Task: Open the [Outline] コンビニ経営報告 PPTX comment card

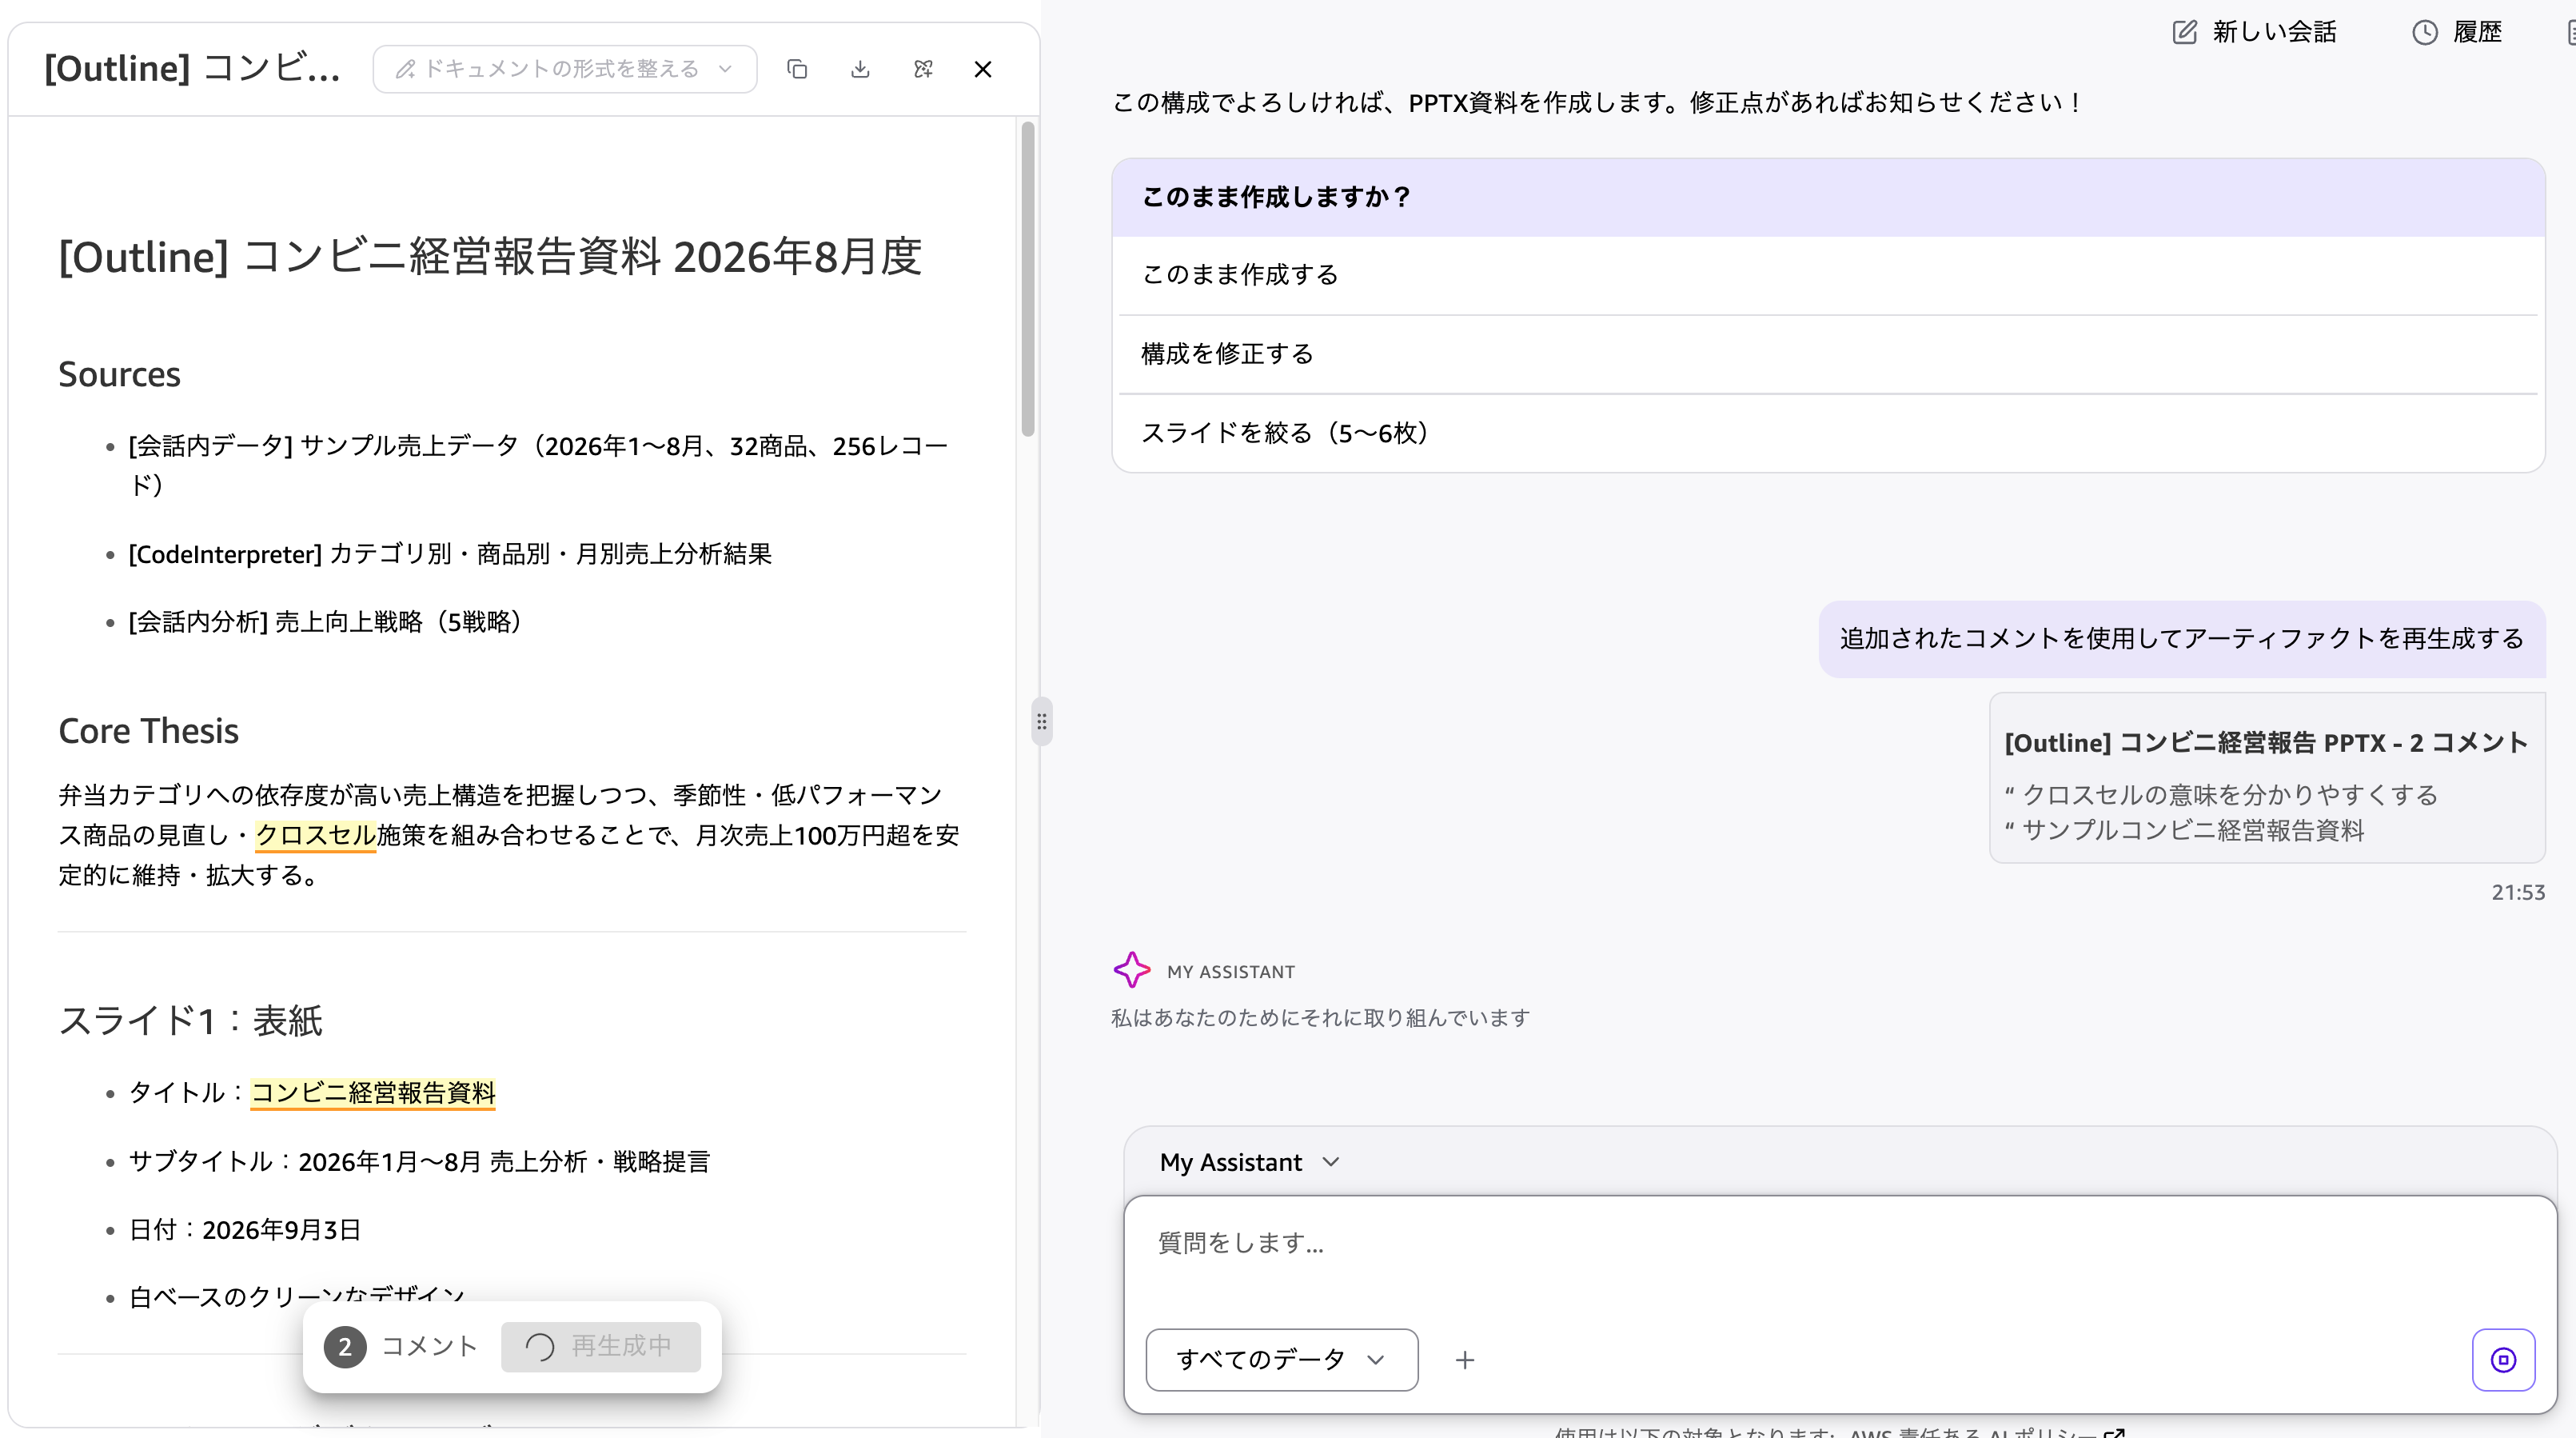Action: pyautogui.click(x=2267, y=778)
